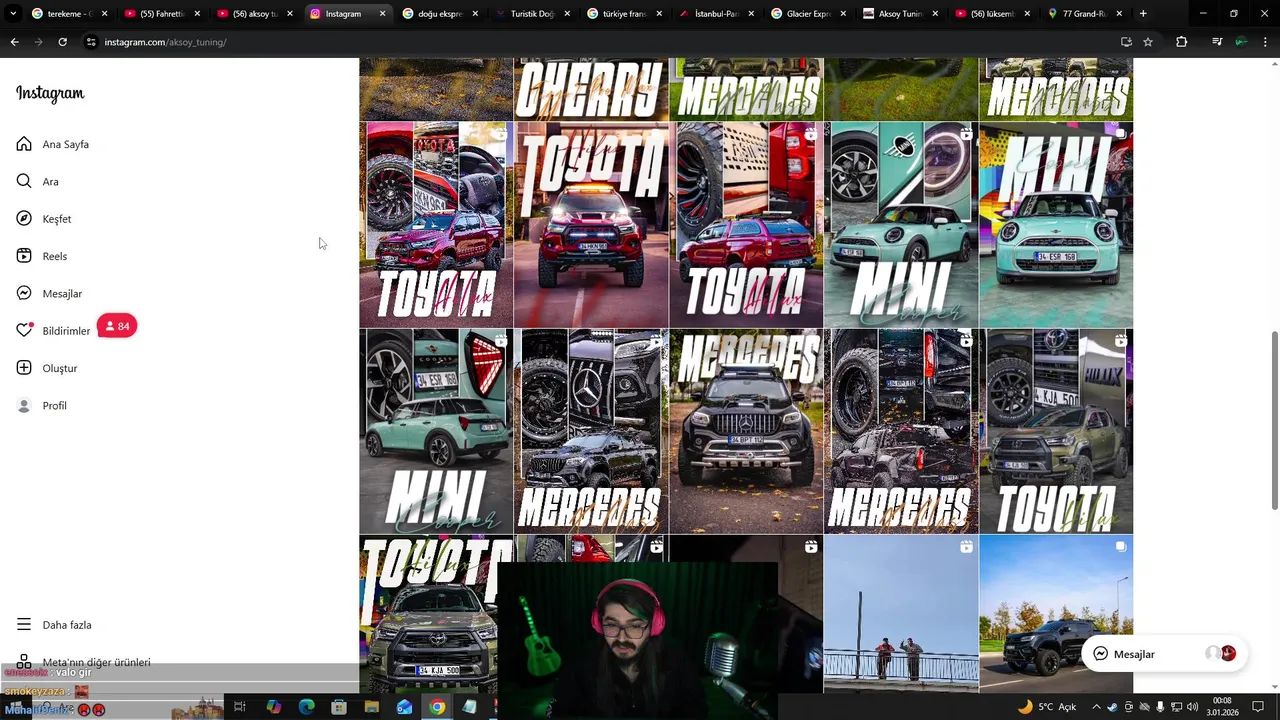Bookmark this page with star icon
1280x720 pixels.
1148,42
